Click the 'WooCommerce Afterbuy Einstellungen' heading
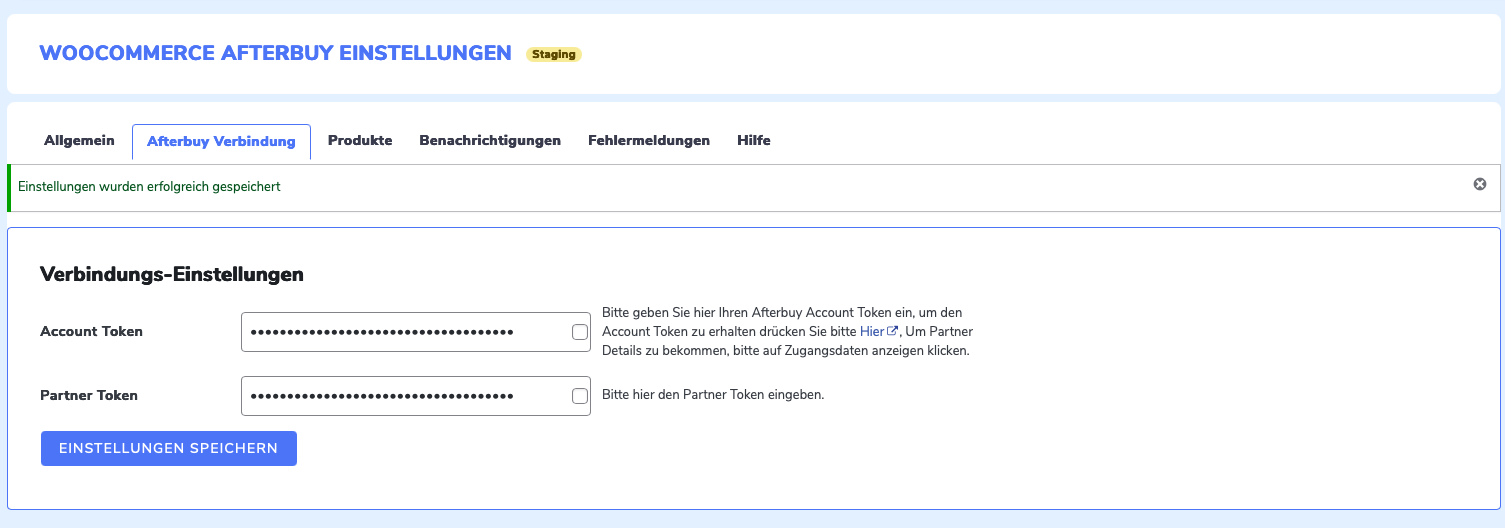The image size is (1505, 528). tap(276, 53)
